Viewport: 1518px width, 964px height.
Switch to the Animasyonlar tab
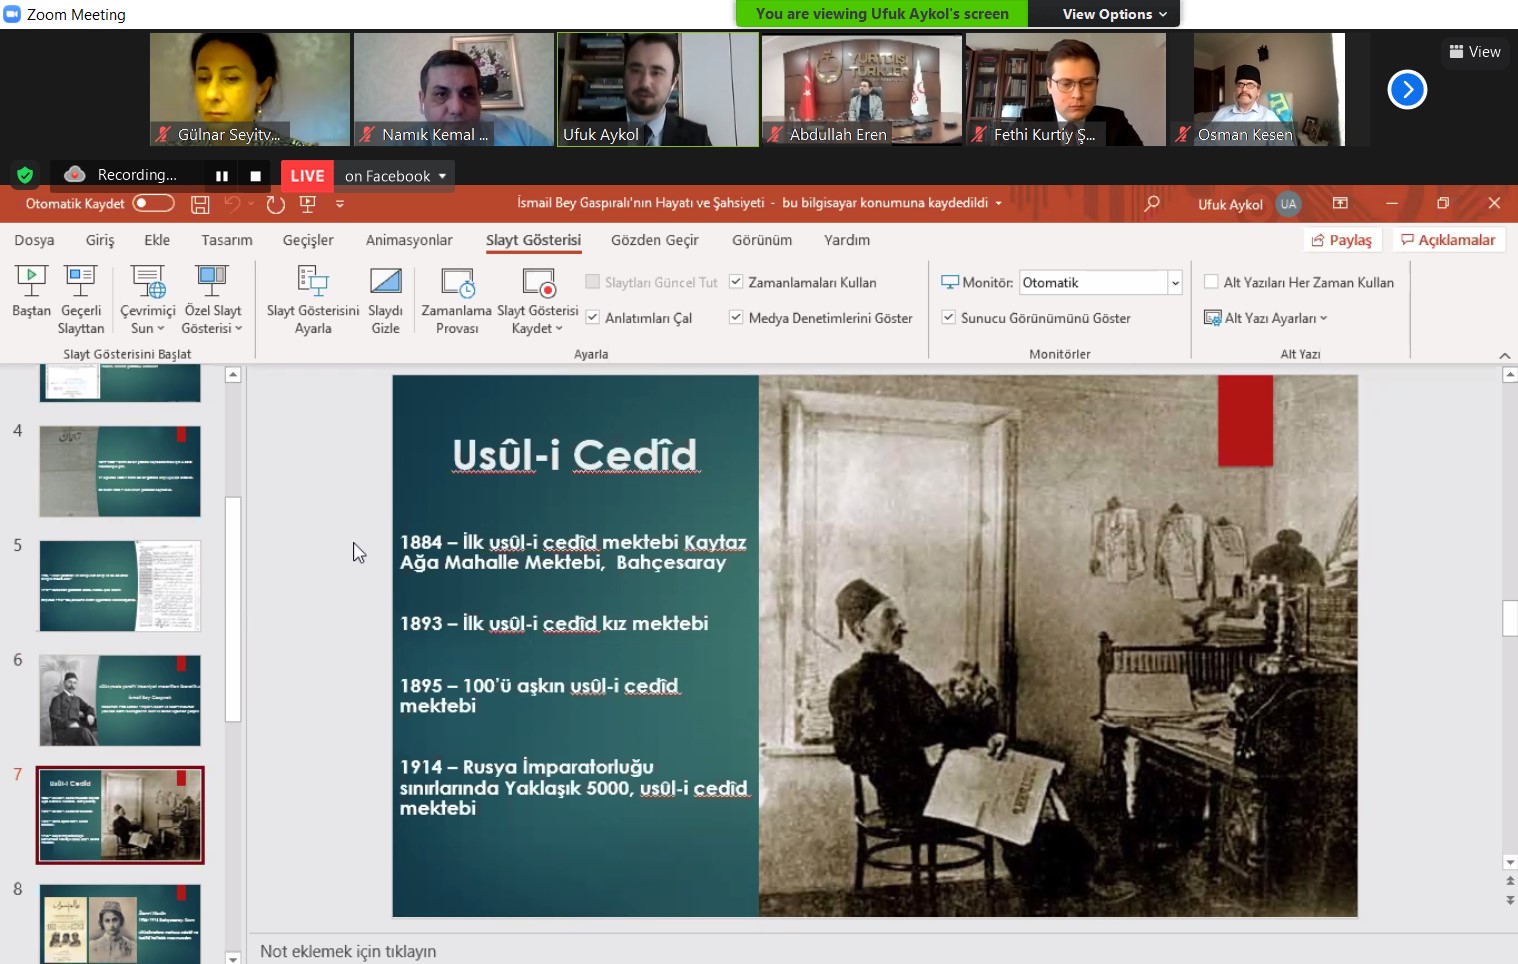click(409, 240)
